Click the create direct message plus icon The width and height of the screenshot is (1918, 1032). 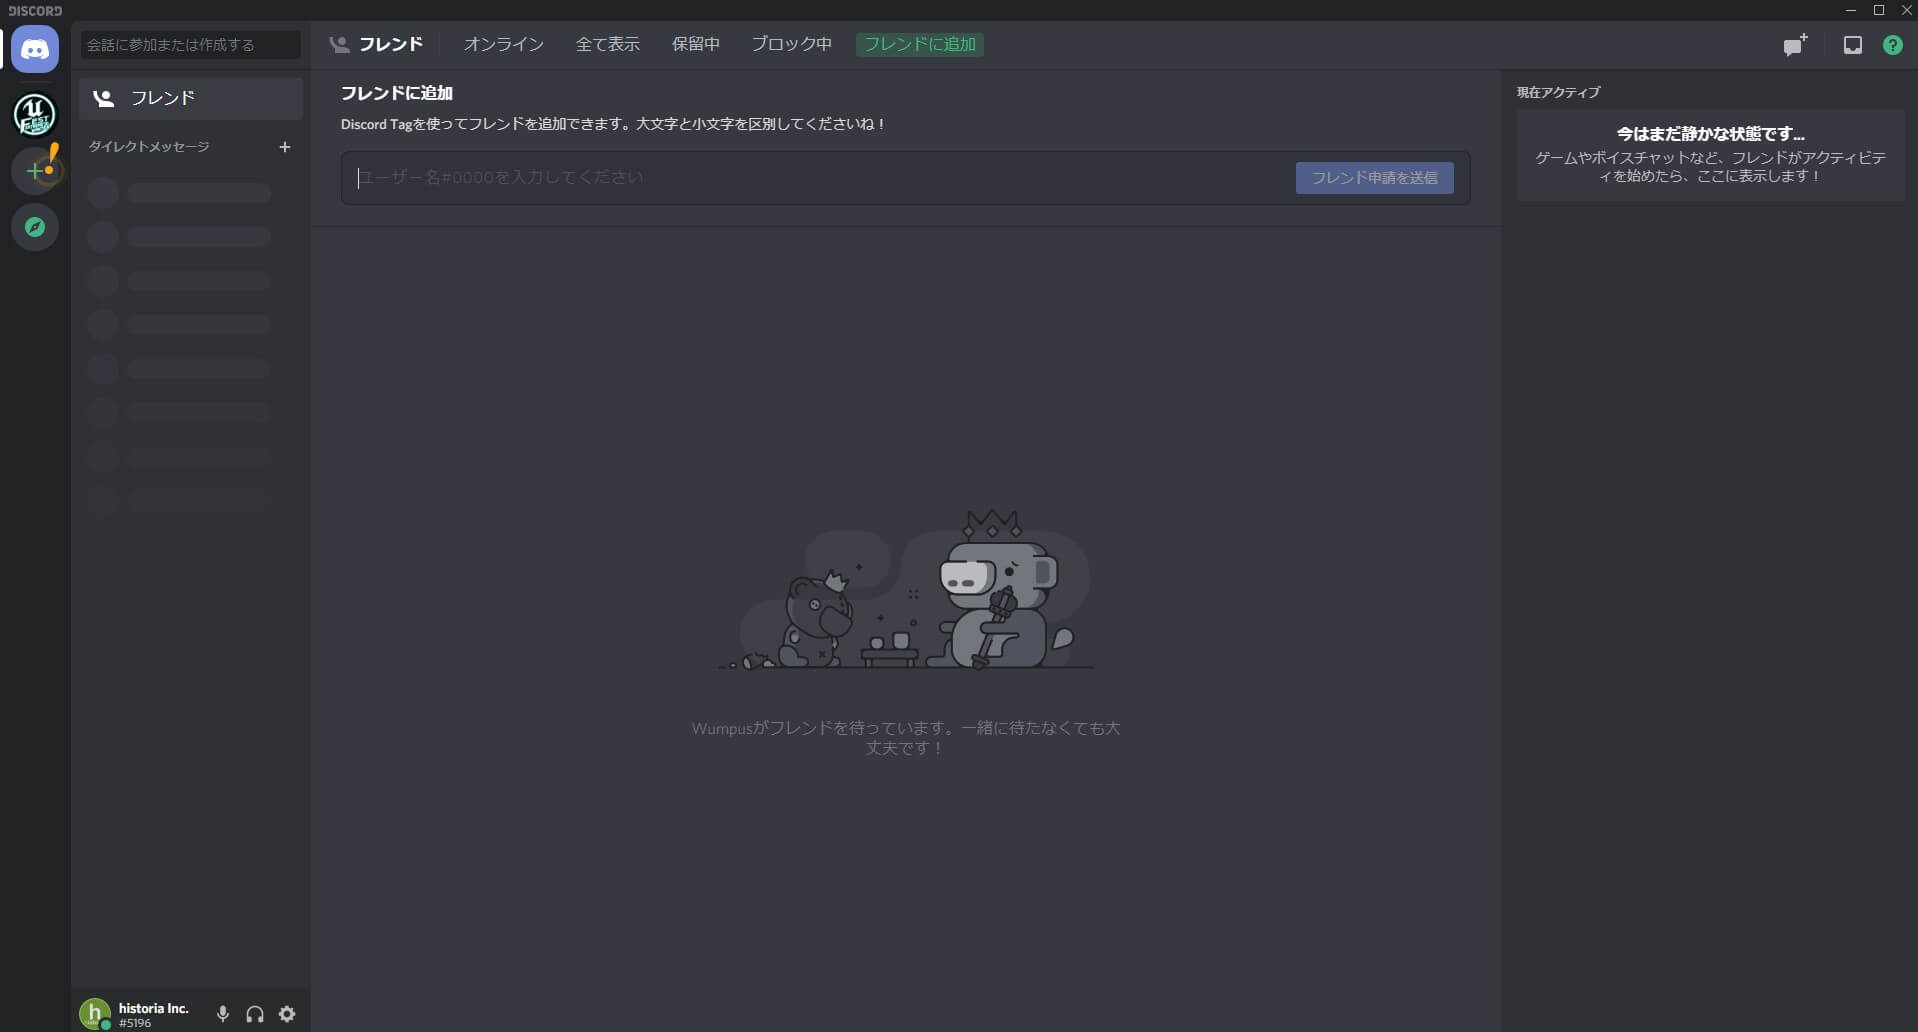285,147
